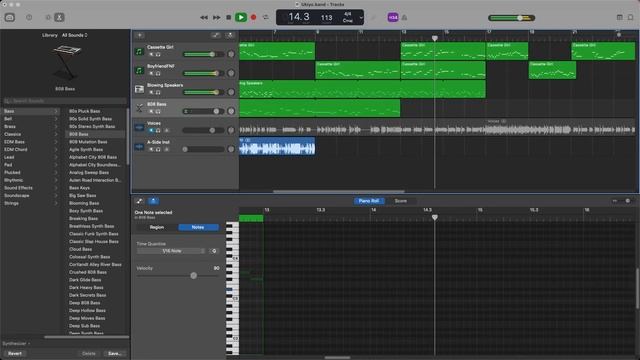
Task: Open the LCD display mode dropdown arrow
Action: pyautogui.click(x=361, y=18)
